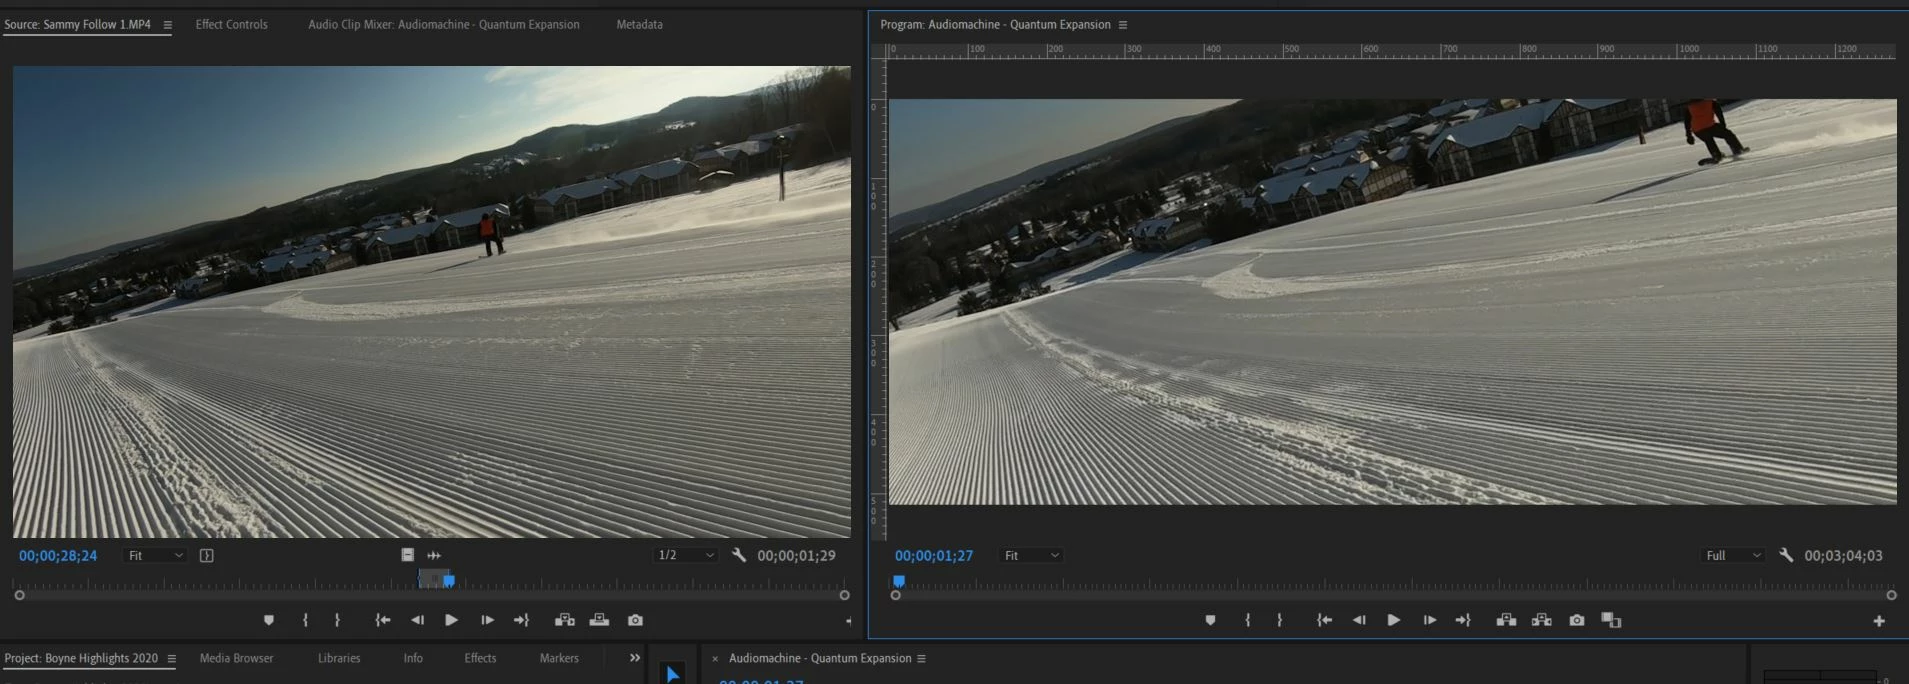Open Program playback resolution Full dropdown
Image resolution: width=1909 pixels, height=684 pixels.
1733,555
